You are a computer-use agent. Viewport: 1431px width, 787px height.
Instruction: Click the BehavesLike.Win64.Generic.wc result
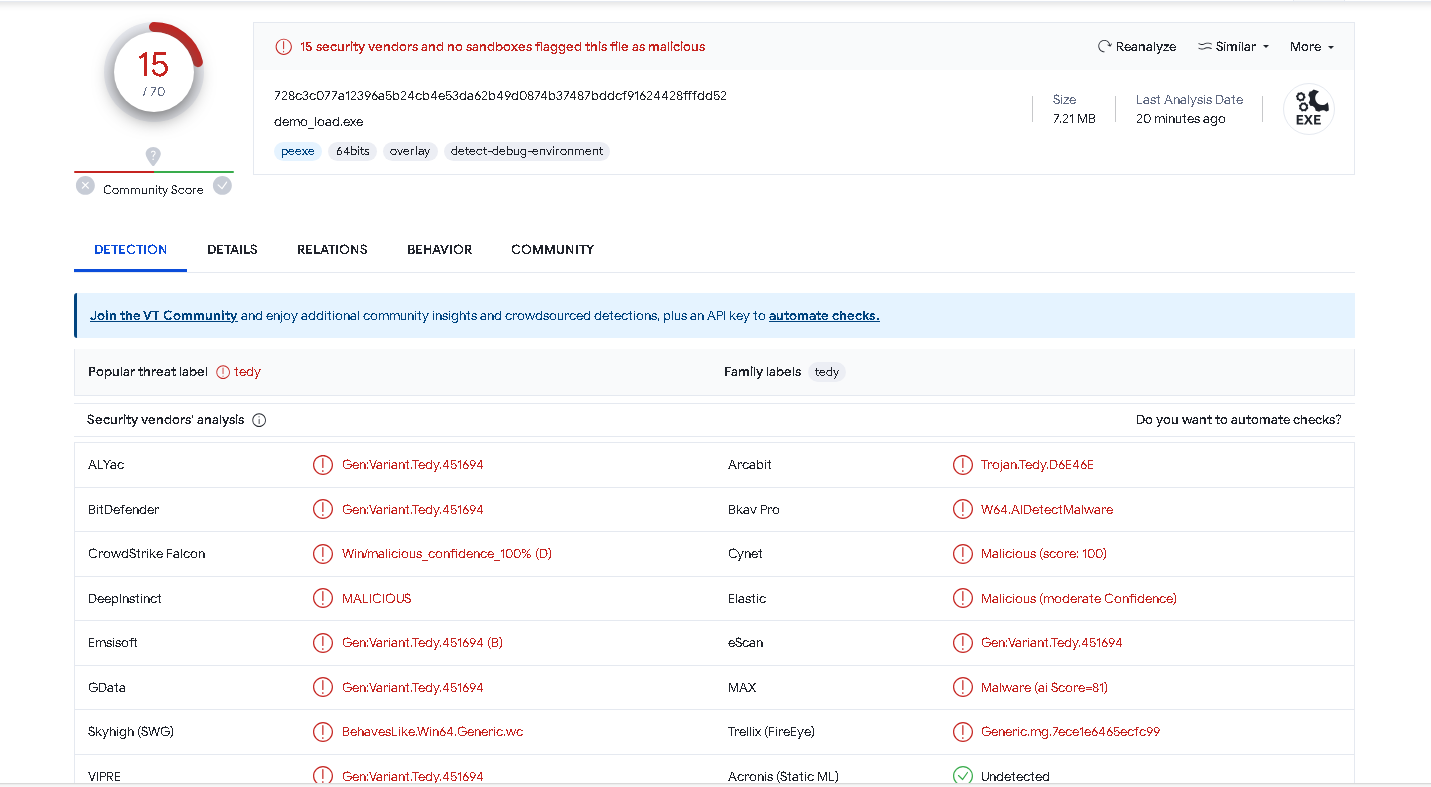coord(432,732)
